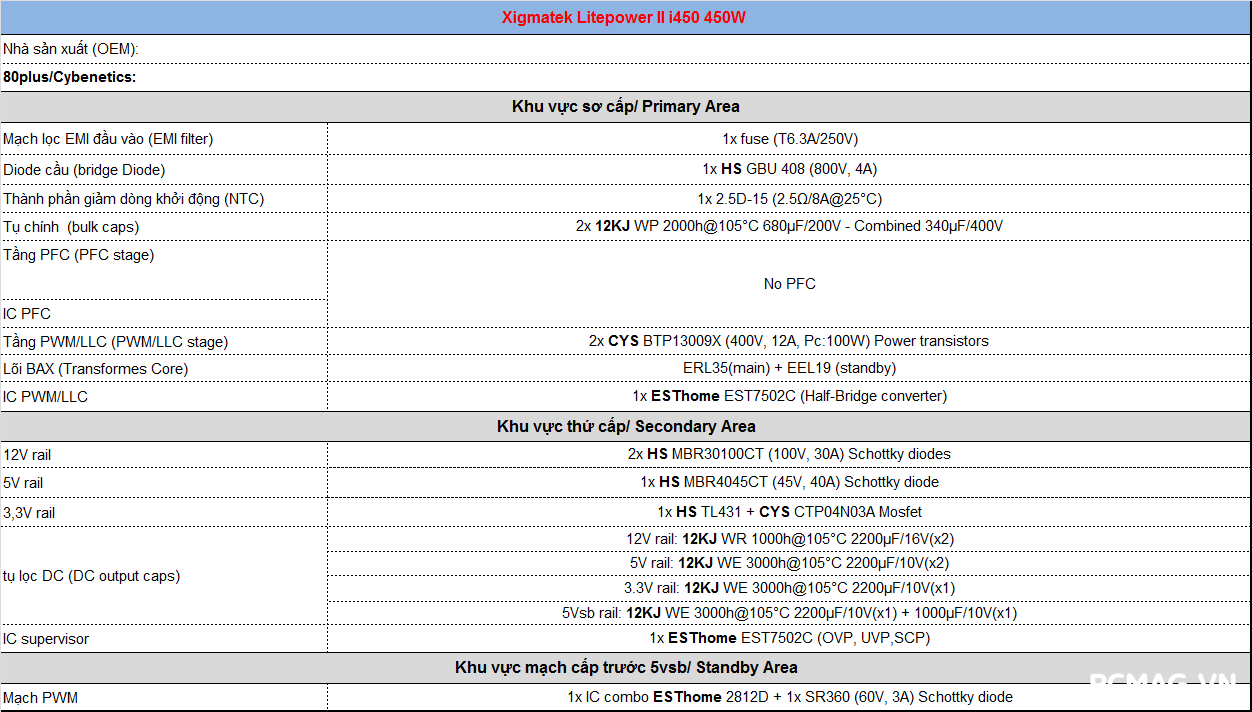Select the Mạch PWM label cell
This screenshot has width=1252, height=712.
164,698
